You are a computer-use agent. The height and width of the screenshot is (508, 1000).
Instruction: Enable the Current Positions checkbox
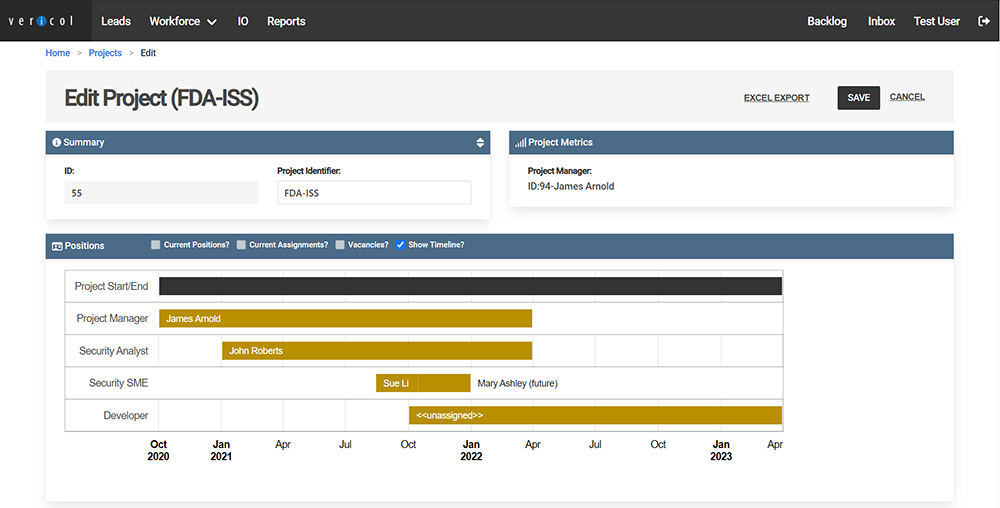155,245
